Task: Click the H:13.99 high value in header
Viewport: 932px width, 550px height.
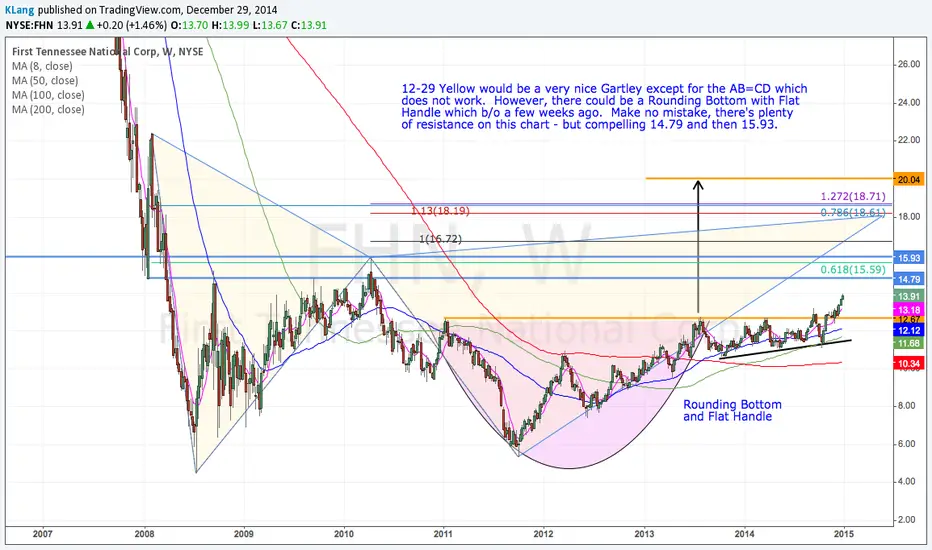Action: (231, 25)
